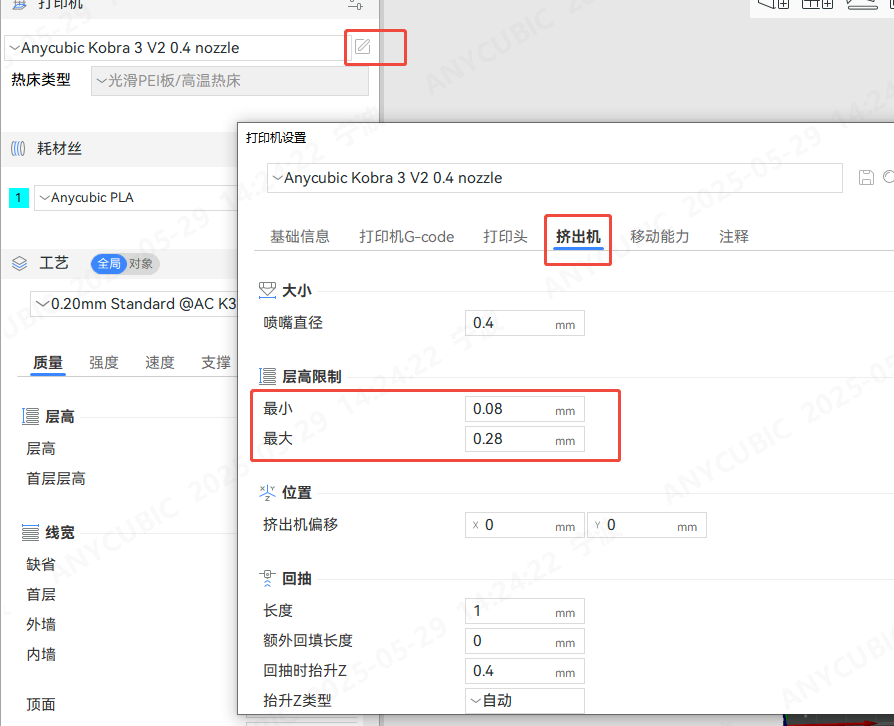Screen dimensions: 894x726
Task: Click the filament spool icon
Action: point(18,149)
